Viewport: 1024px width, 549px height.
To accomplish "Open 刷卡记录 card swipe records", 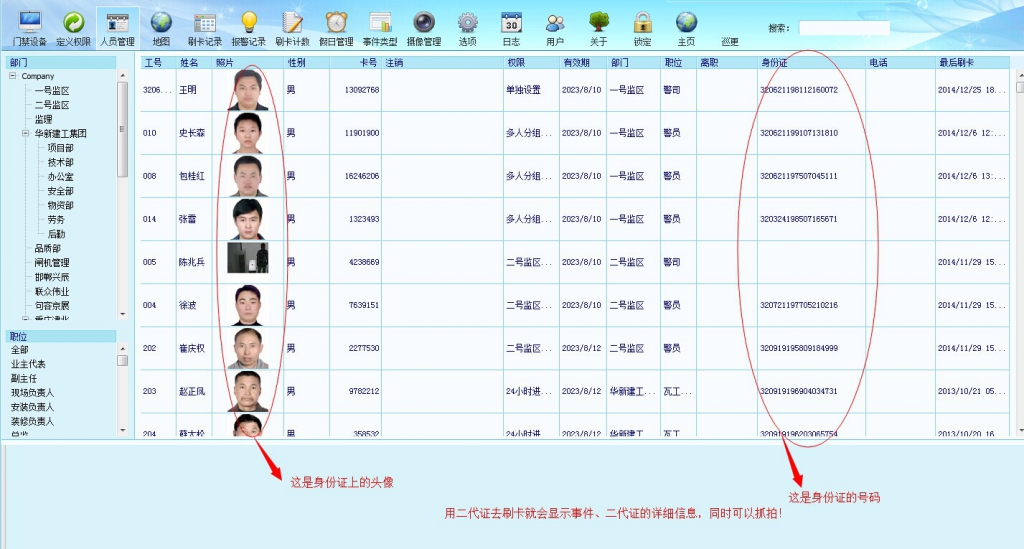I will click(x=204, y=28).
